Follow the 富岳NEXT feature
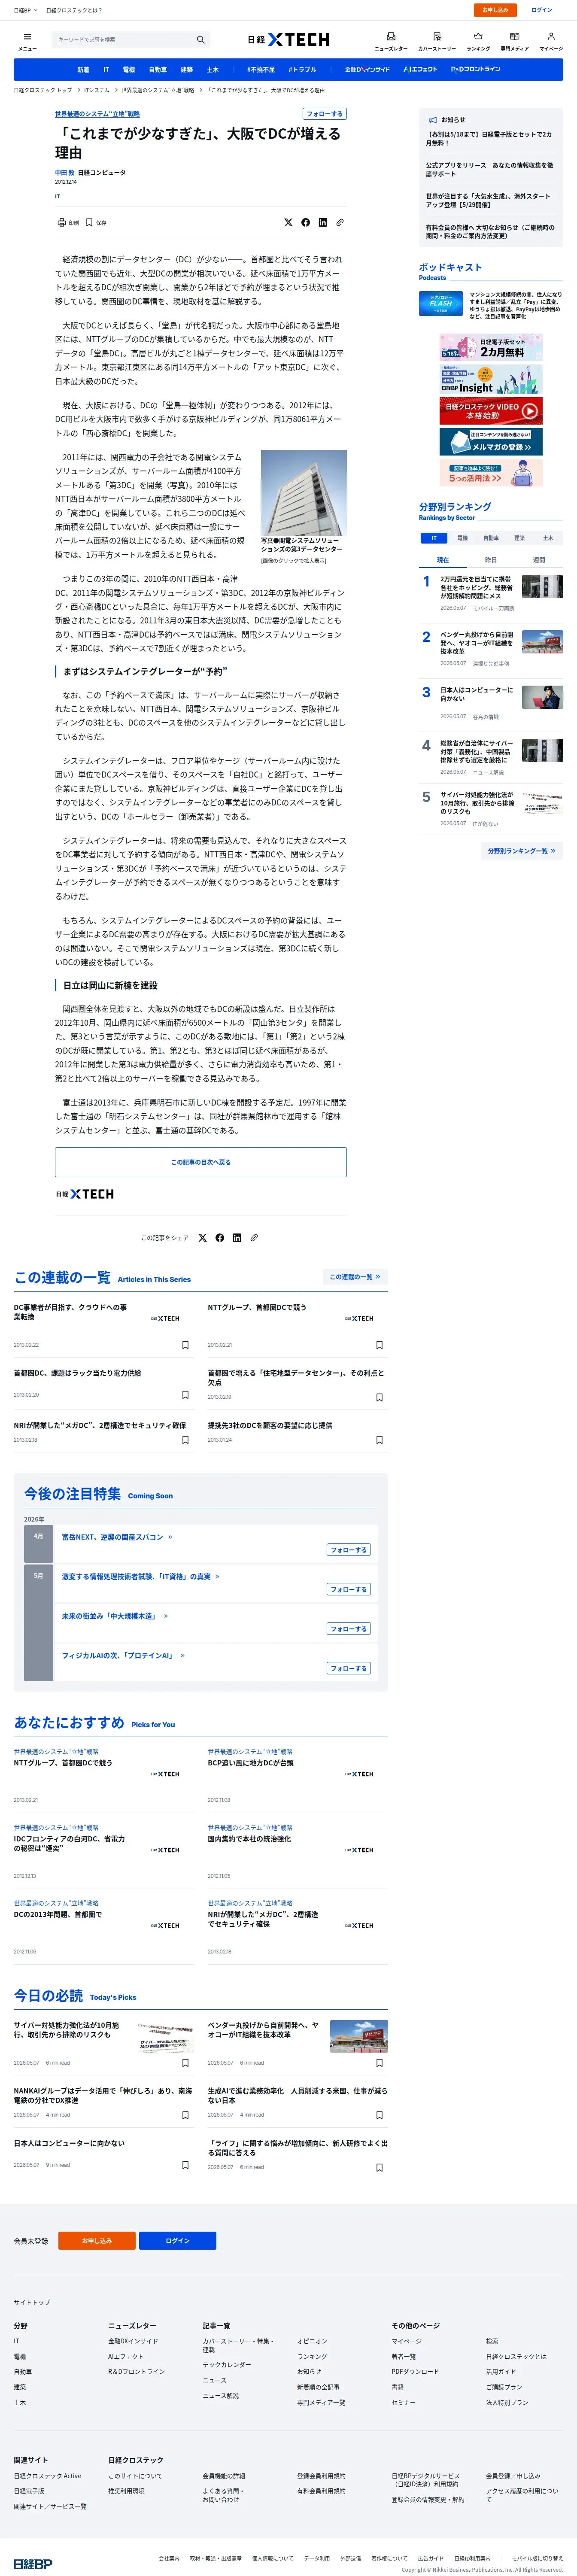Image resolution: width=577 pixels, height=2576 pixels. click(349, 1550)
